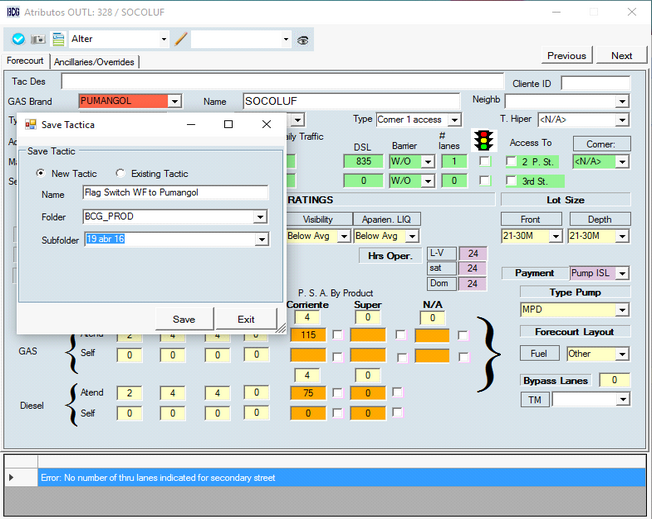Screen dimensions: 652x519
Task: Click the Depth lot size button
Action: [600, 219]
